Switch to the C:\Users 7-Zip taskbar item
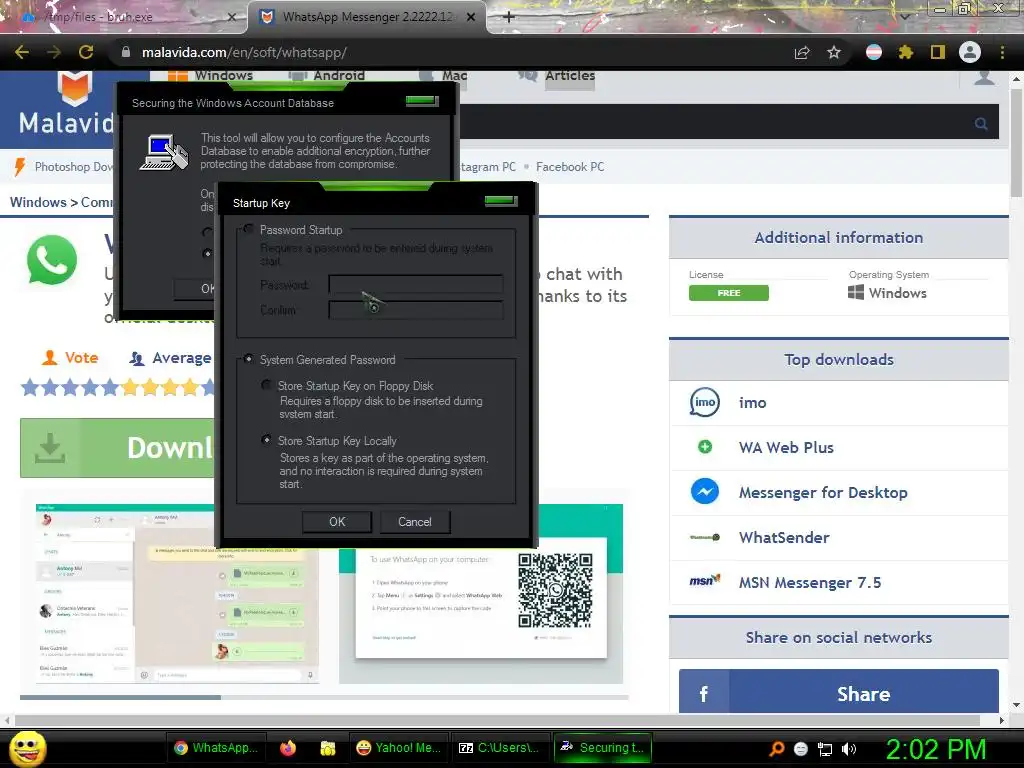The height and width of the screenshot is (768, 1024). [x=500, y=748]
